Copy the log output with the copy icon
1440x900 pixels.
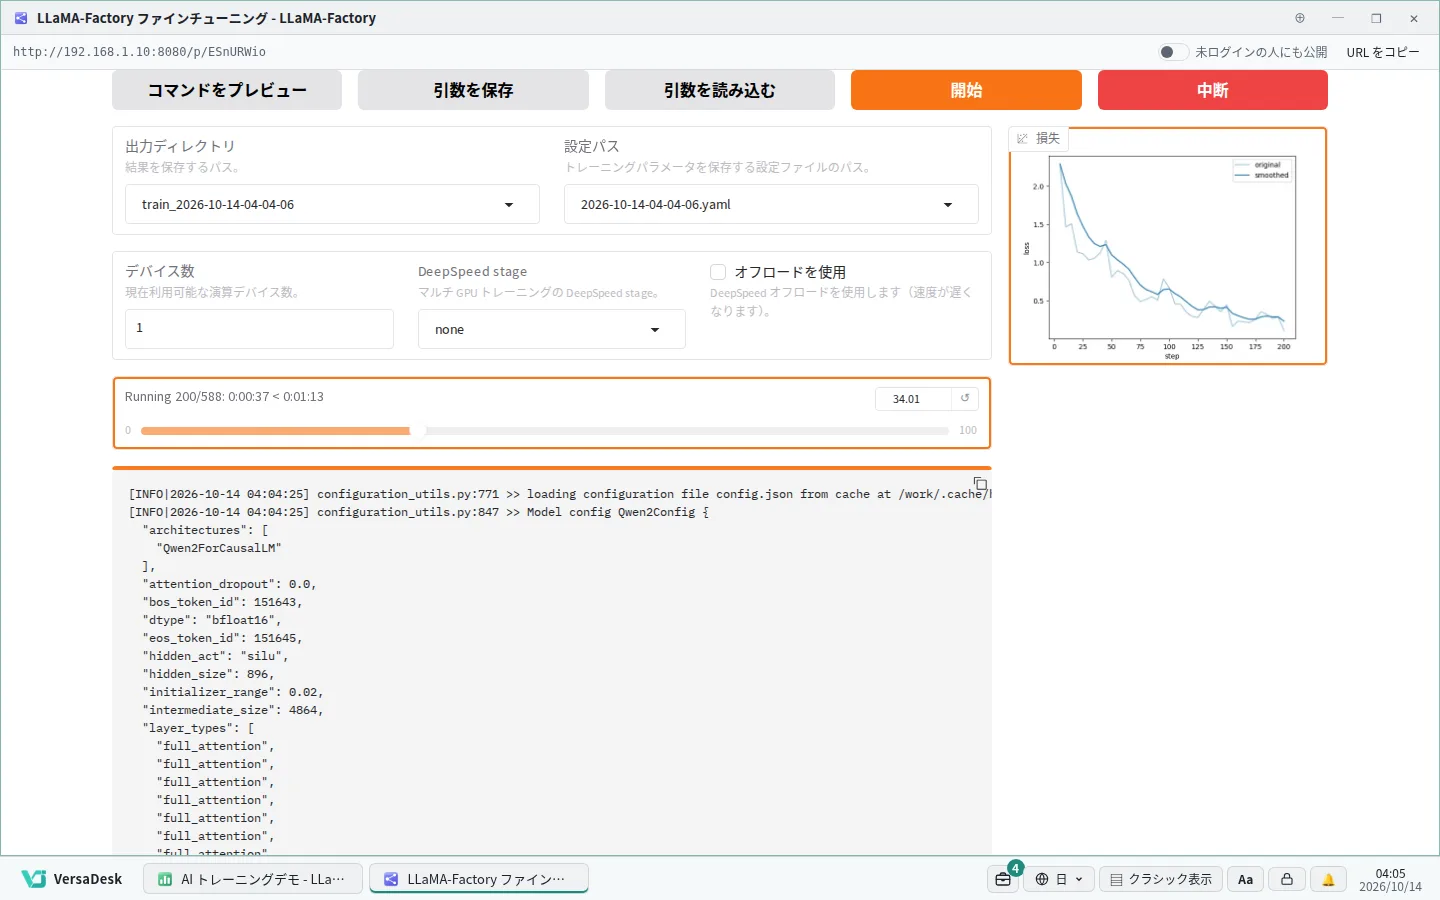coord(980,484)
